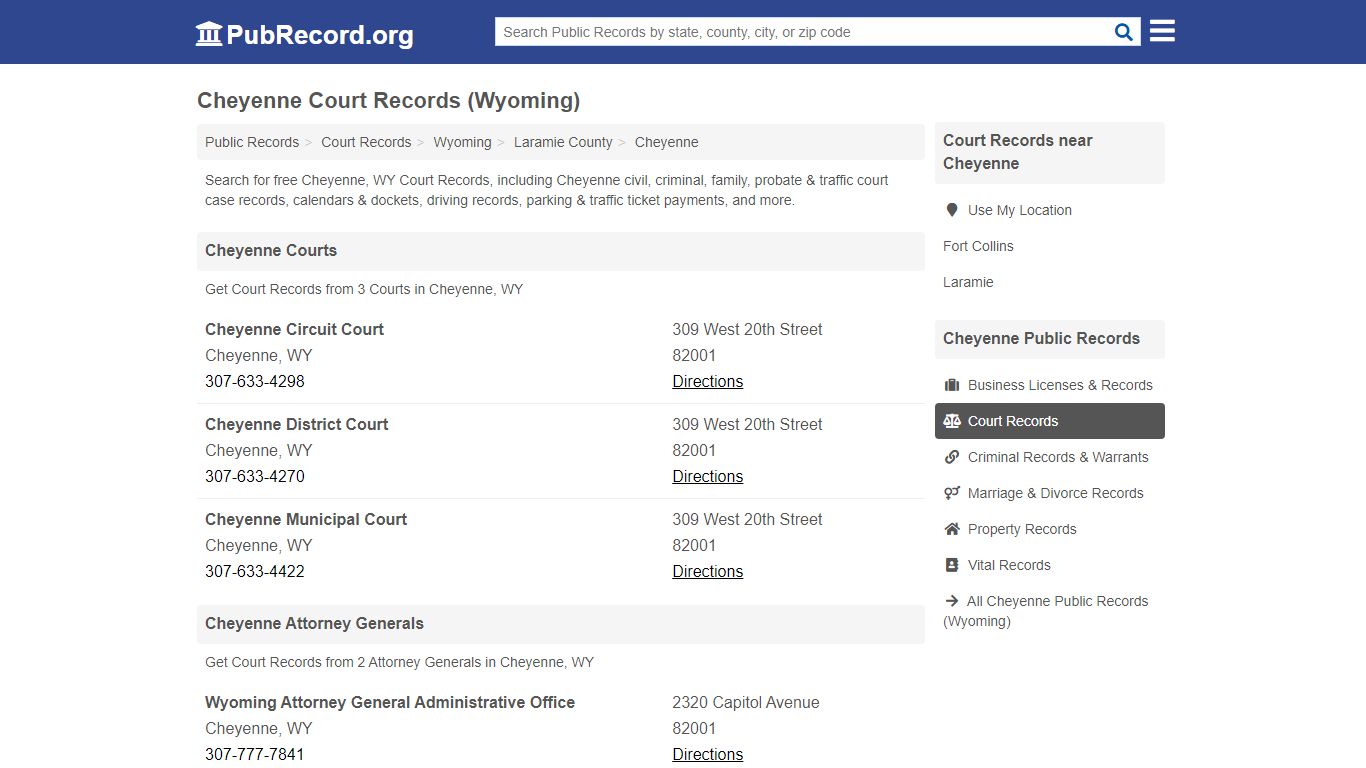Click the magnifying glass search icon

click(x=1124, y=32)
